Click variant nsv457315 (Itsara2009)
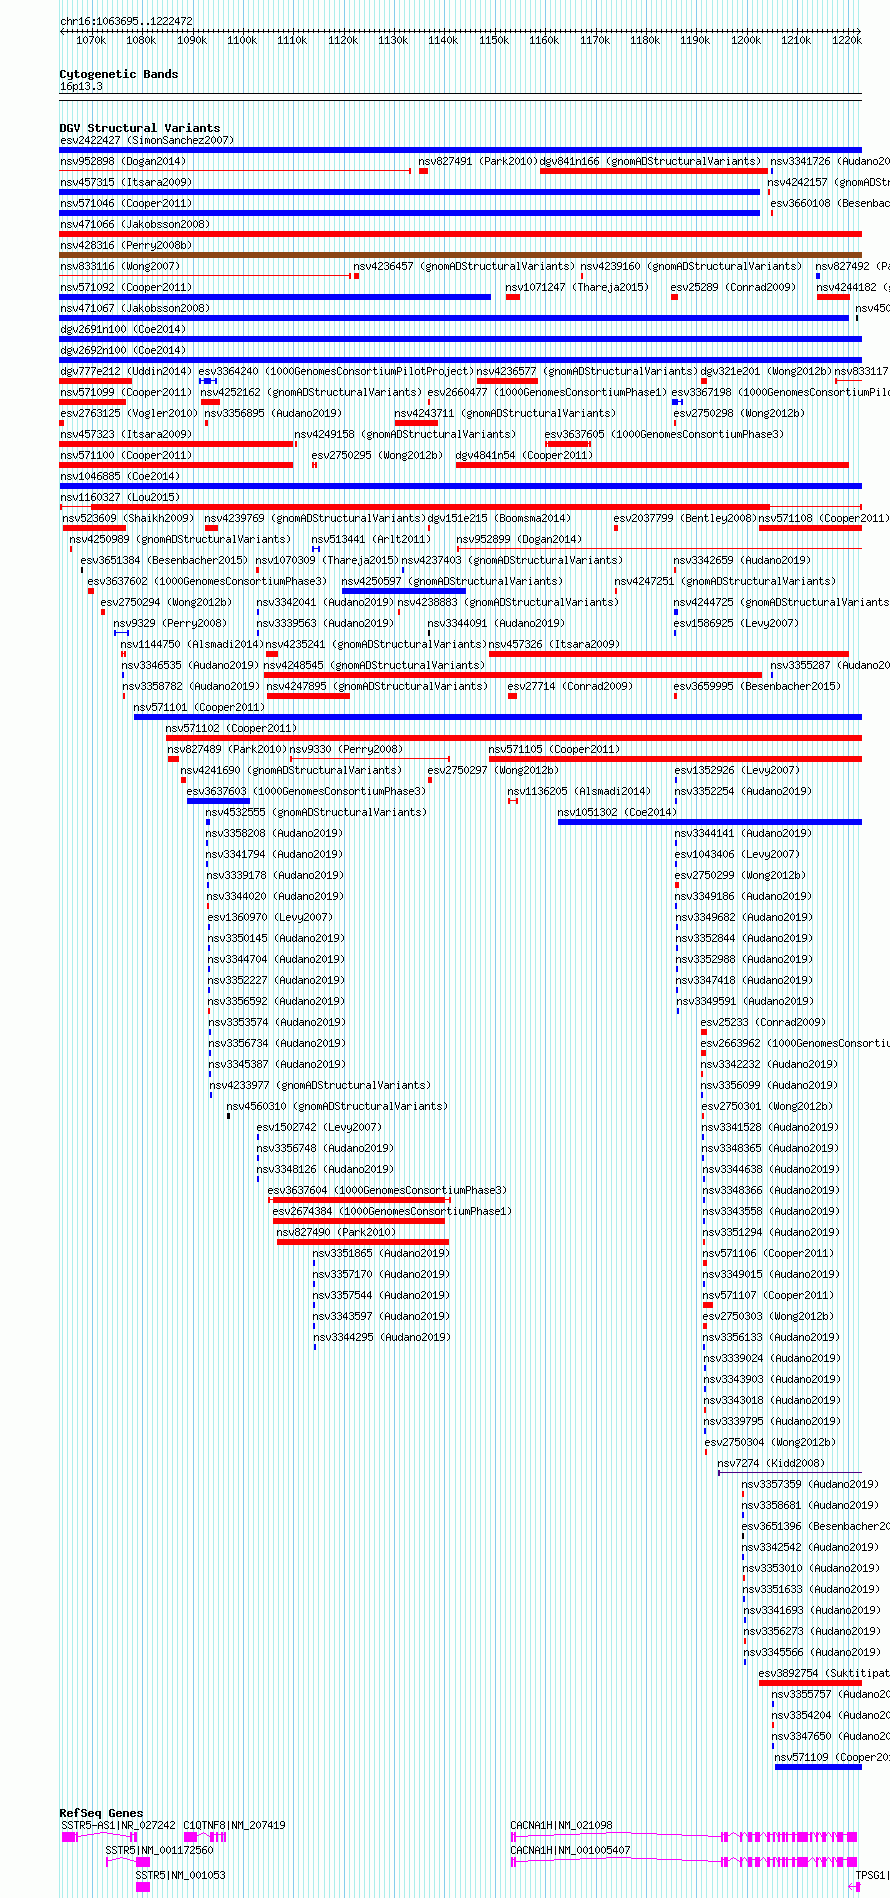This screenshot has height=1898, width=890. point(126,182)
